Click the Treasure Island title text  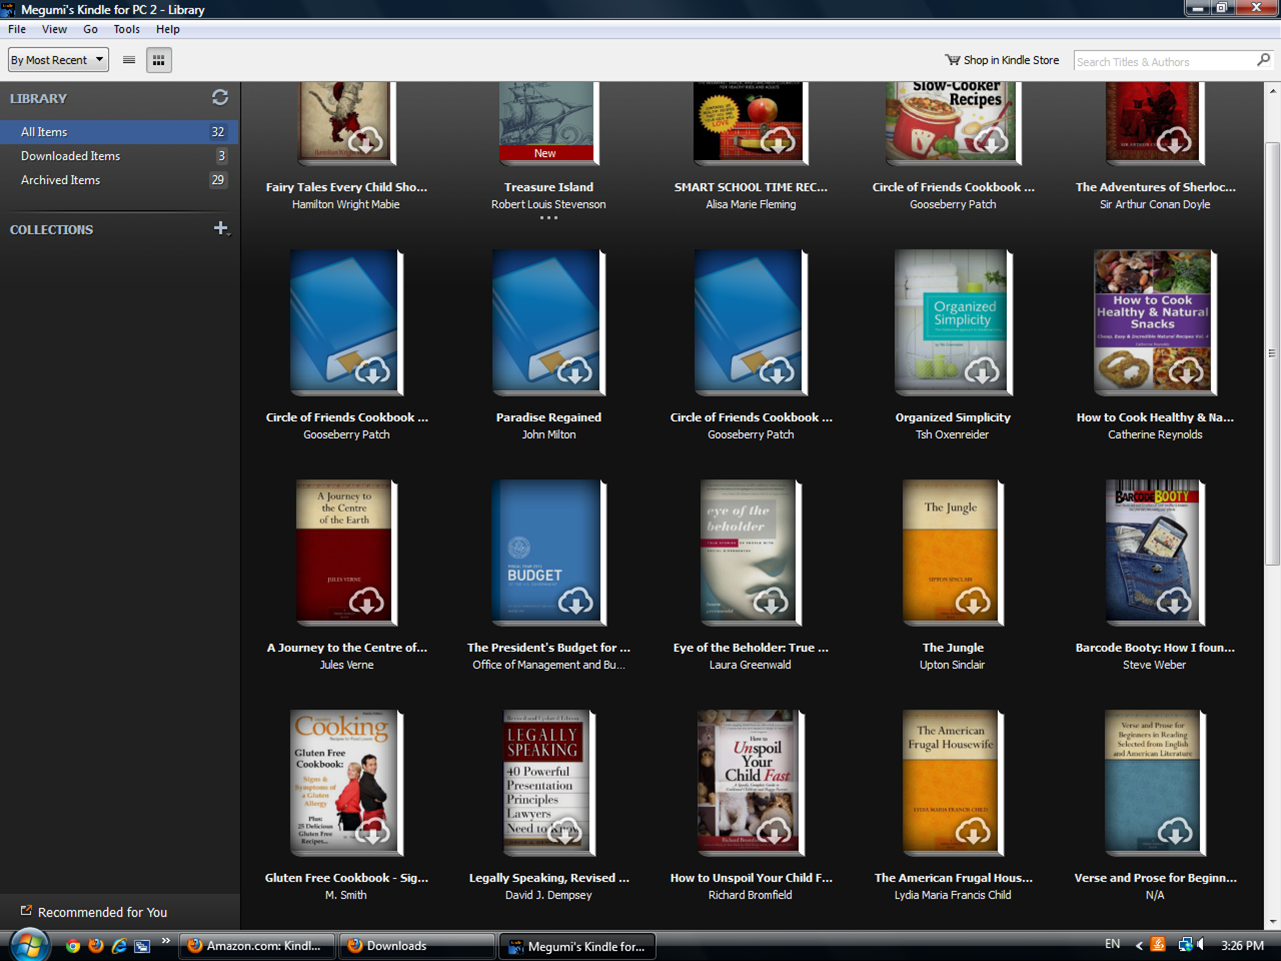click(x=548, y=187)
